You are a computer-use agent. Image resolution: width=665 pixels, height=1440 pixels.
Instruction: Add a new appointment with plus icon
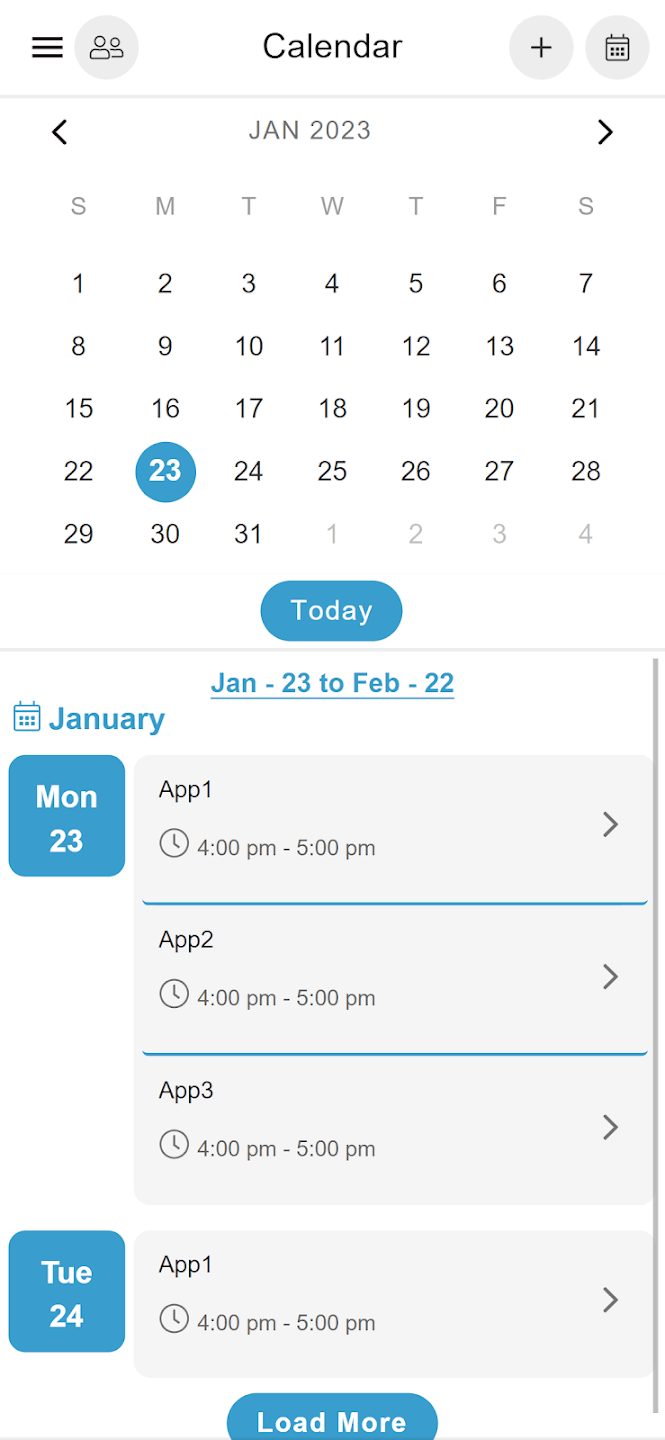click(541, 47)
